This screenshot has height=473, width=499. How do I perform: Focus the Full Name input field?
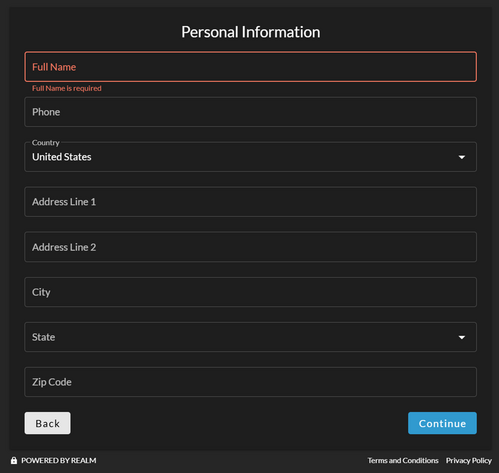(250, 67)
